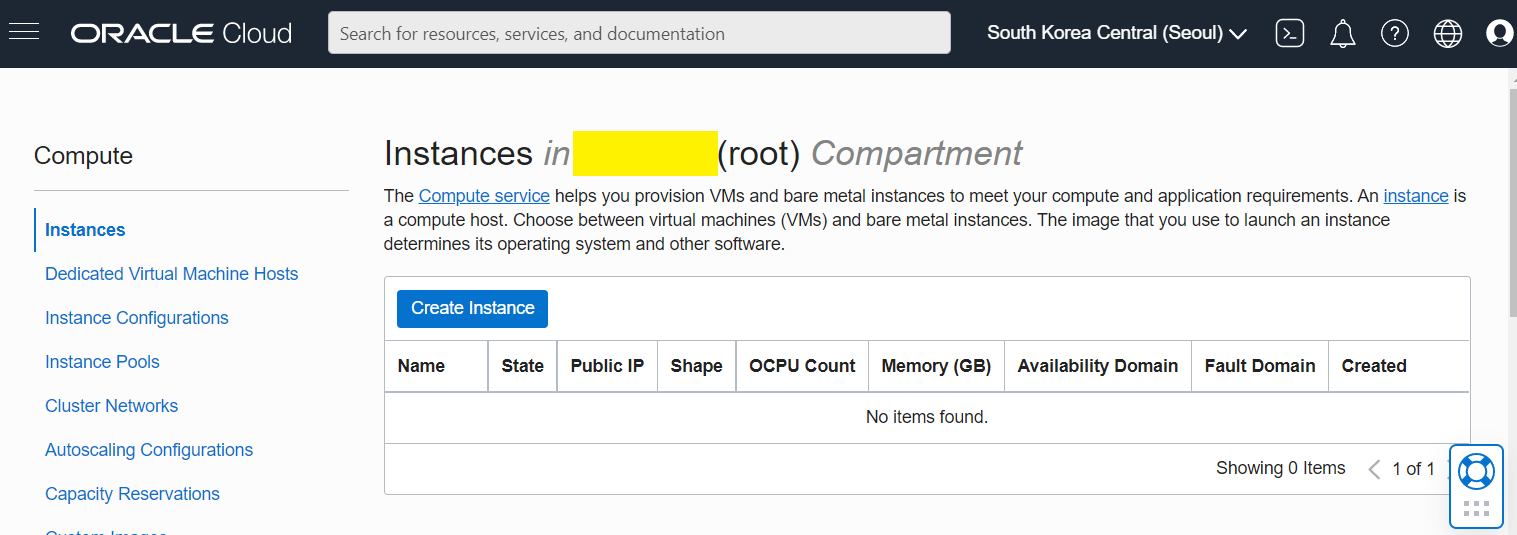
Task: Open Dedicated Virtual Machine Hosts
Action: [x=172, y=274]
